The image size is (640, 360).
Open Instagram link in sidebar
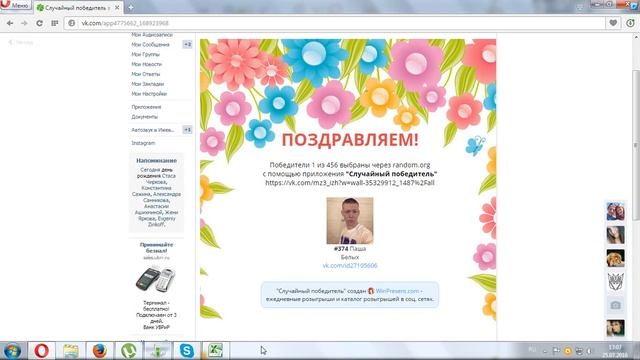(x=143, y=143)
